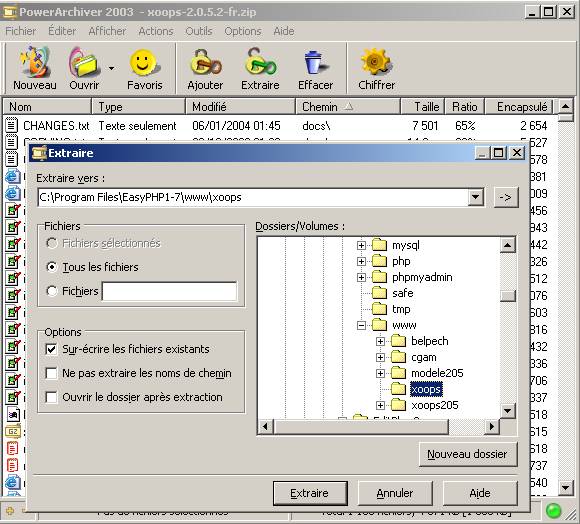This screenshot has height=524, width=580.
Task: Select the xoops folder in tree
Action: tap(426, 389)
